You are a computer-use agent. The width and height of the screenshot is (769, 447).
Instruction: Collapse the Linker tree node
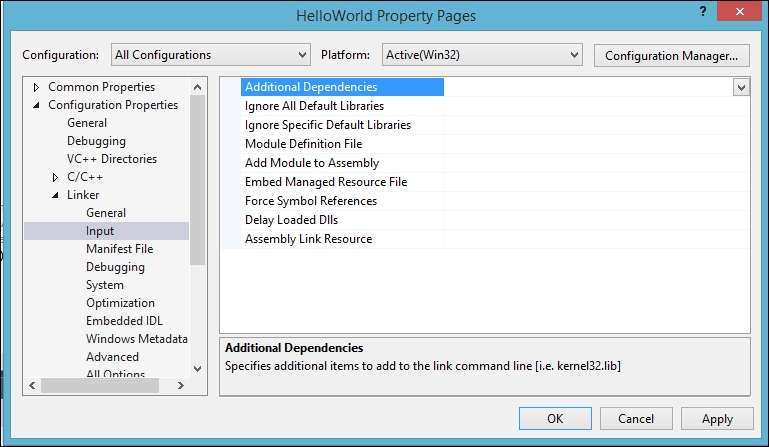pos(55,195)
